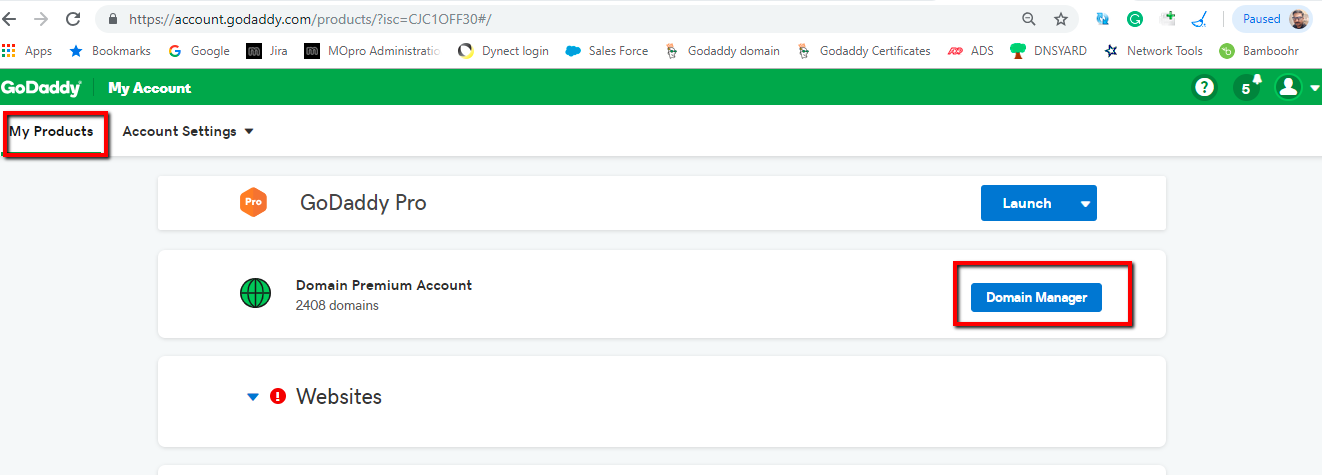
Task: Open the help question mark icon
Action: point(1205,88)
